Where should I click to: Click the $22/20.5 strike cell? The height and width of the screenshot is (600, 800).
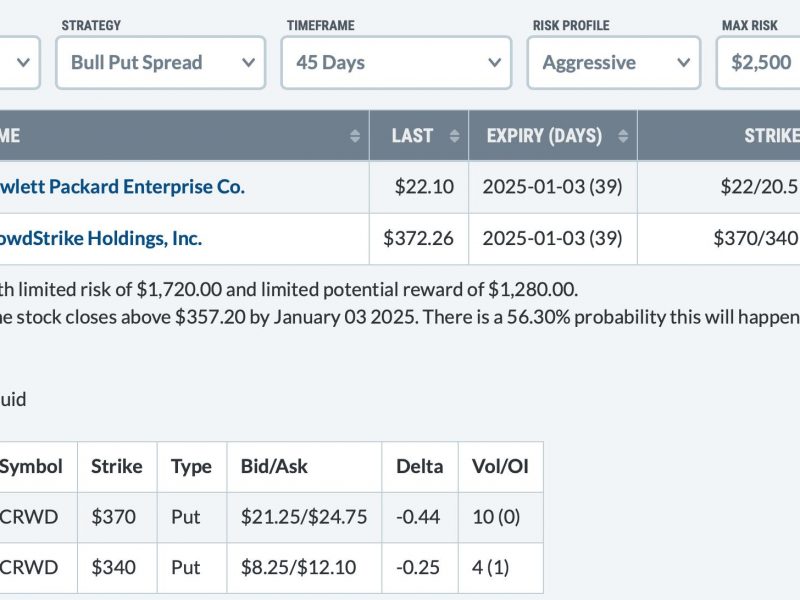click(x=719, y=187)
